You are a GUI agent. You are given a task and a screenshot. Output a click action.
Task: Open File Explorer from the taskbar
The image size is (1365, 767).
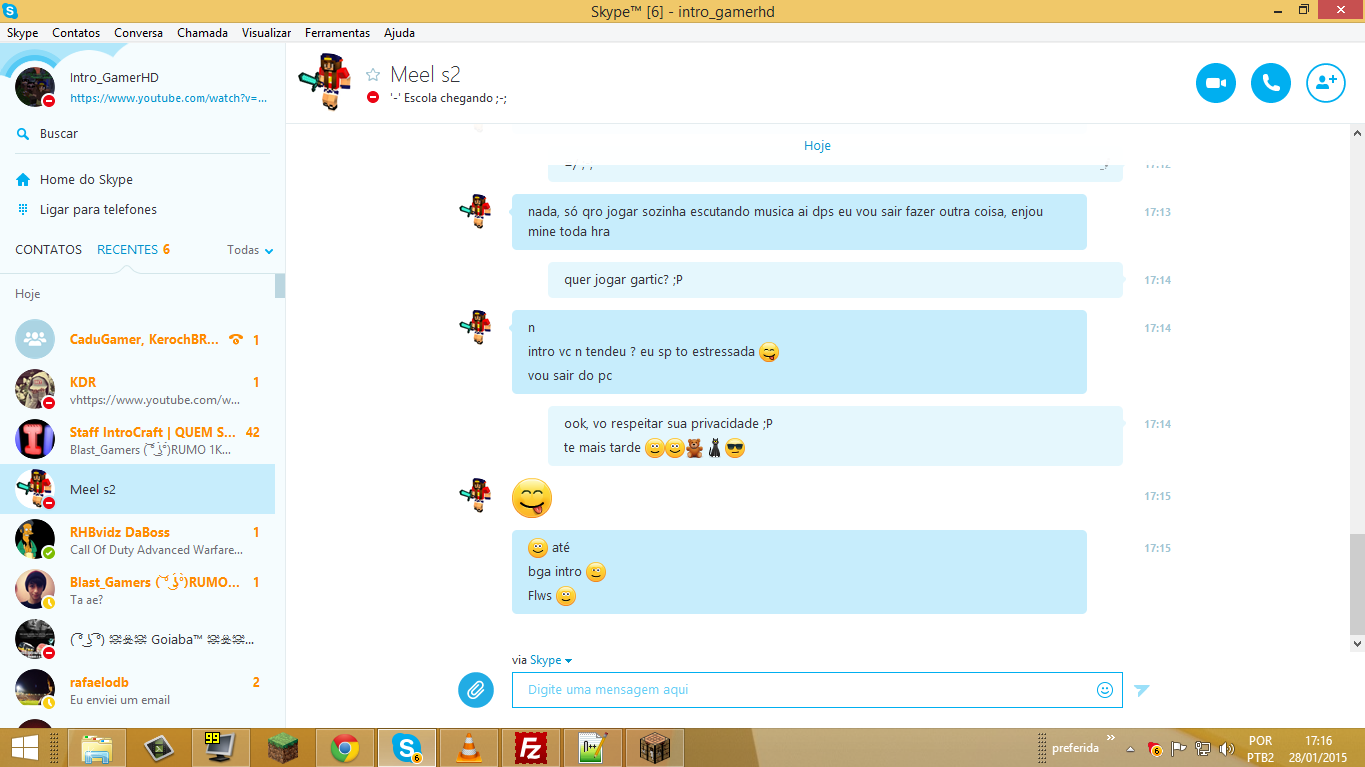coord(97,747)
